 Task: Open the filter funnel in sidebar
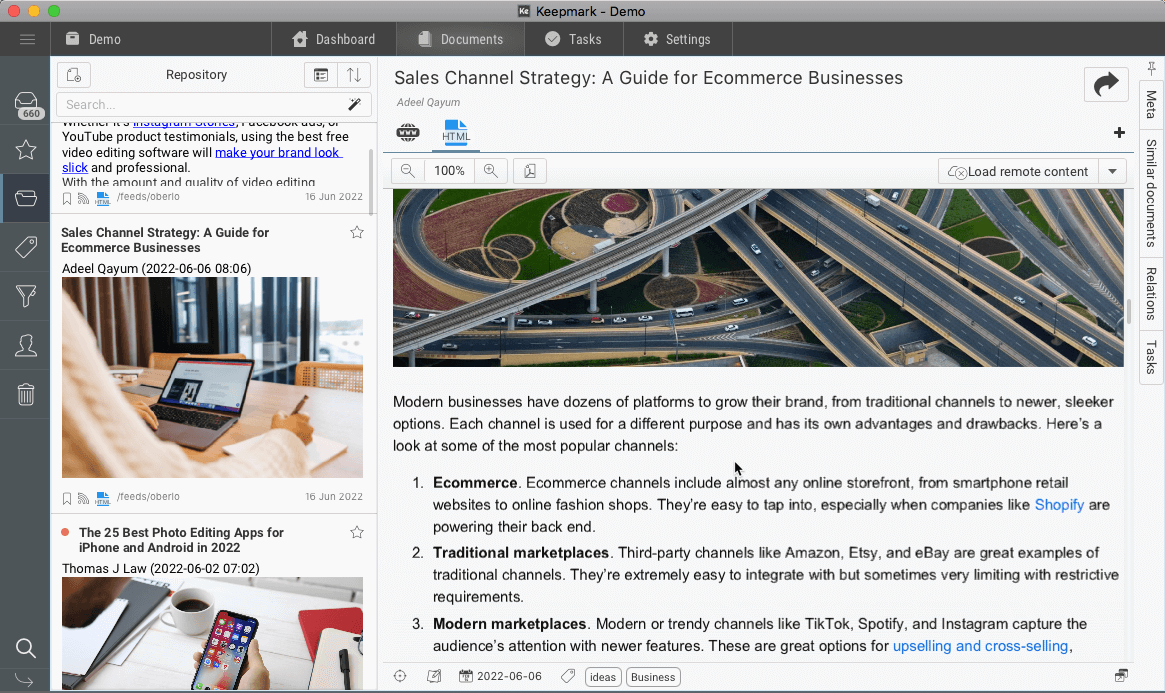(26, 296)
